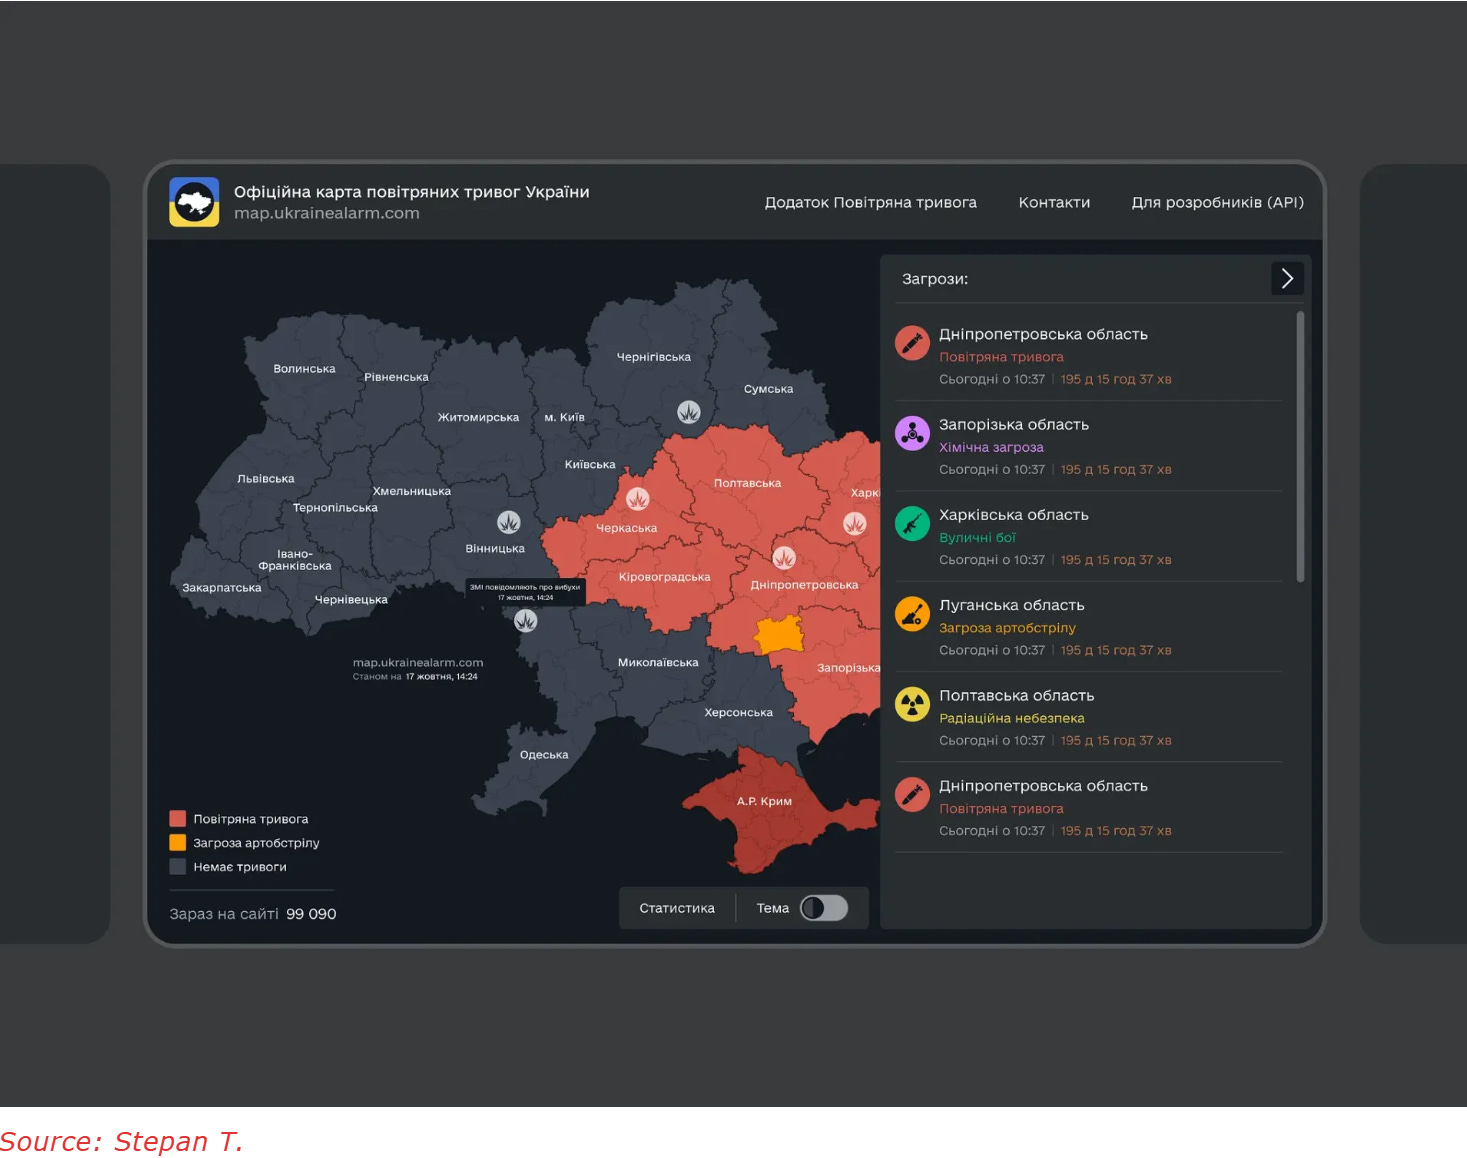1467x1158 pixels.
Task: Click the Рівненська region on map
Action: tap(396, 377)
